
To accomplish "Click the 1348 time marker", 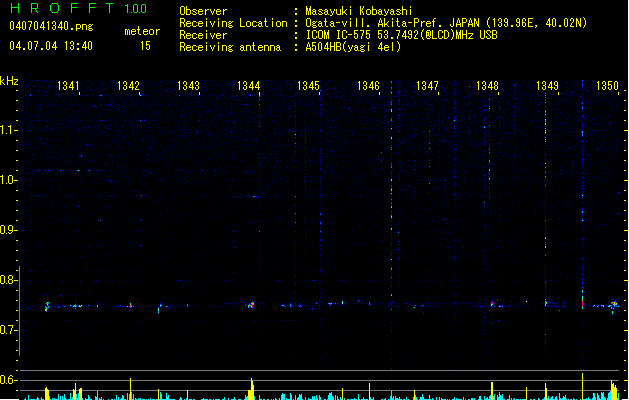I will click(x=487, y=85).
